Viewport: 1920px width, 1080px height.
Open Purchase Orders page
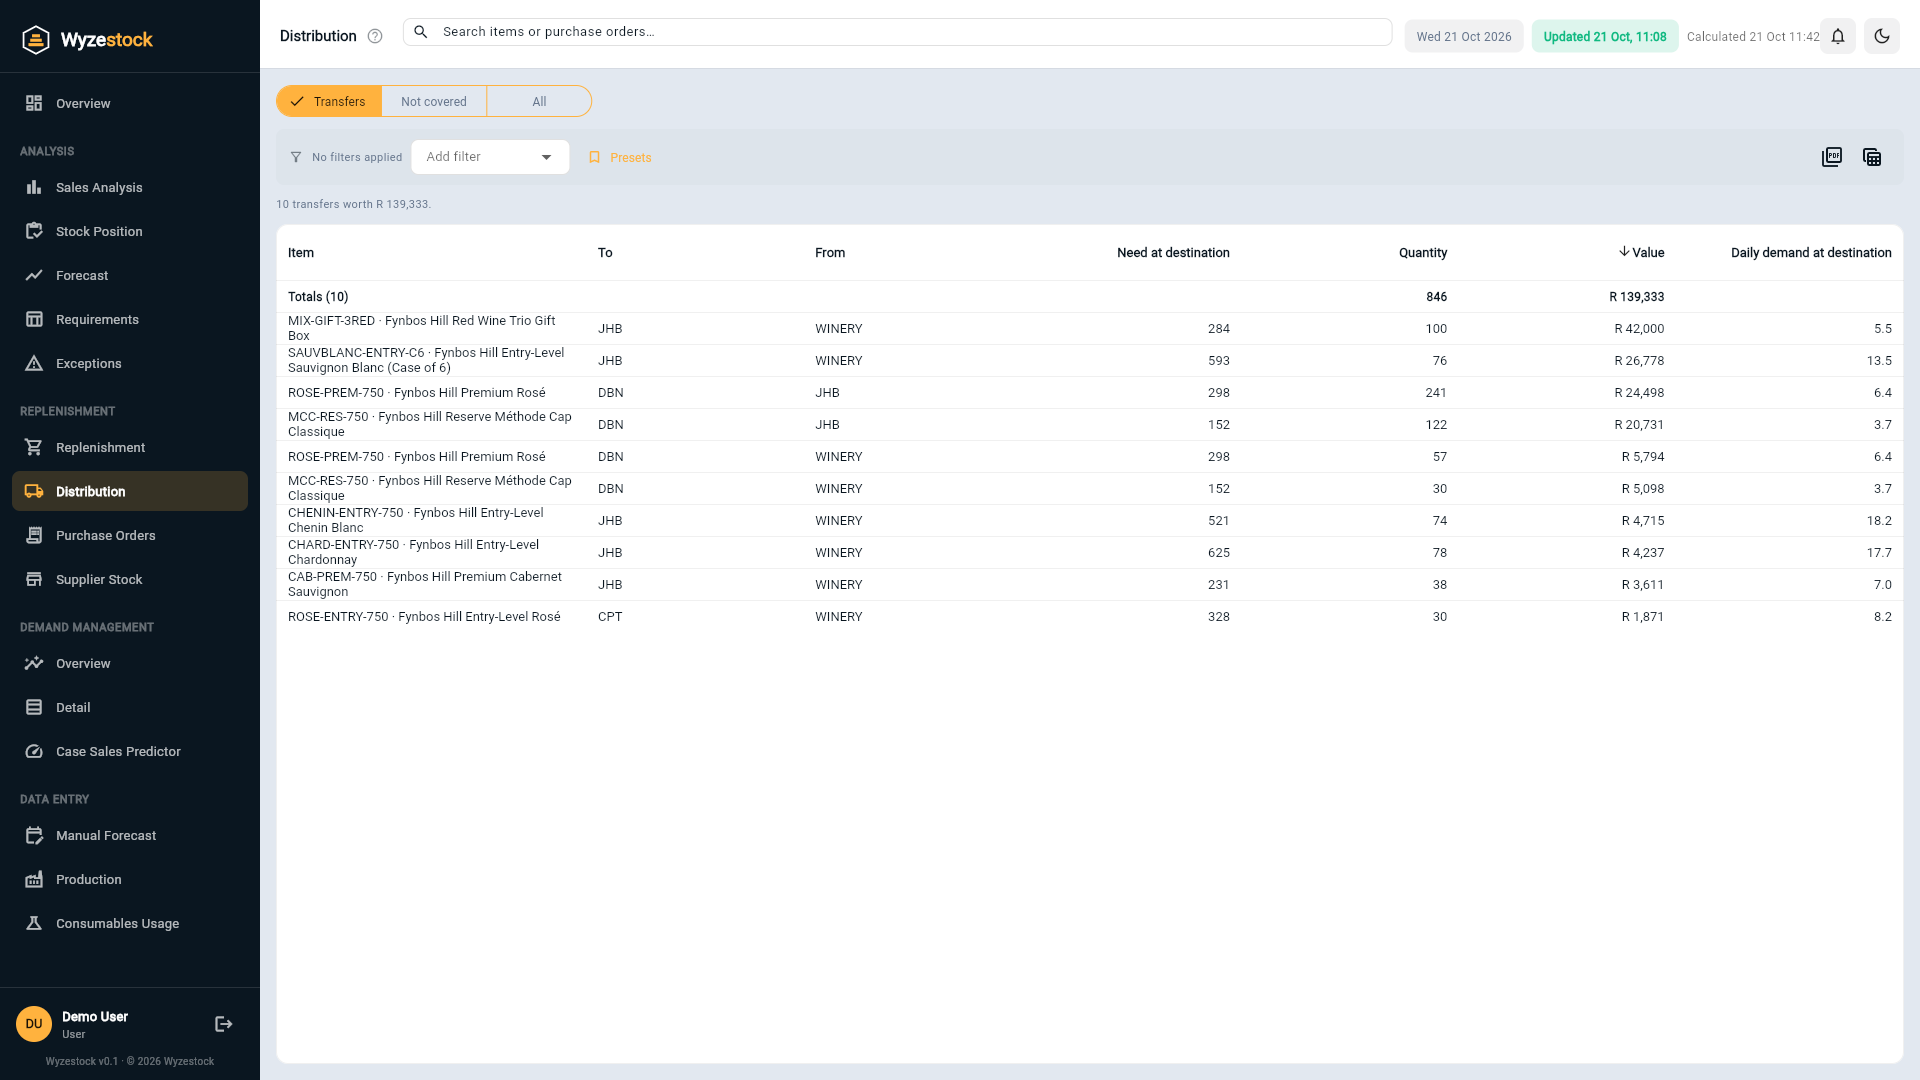tap(130, 535)
